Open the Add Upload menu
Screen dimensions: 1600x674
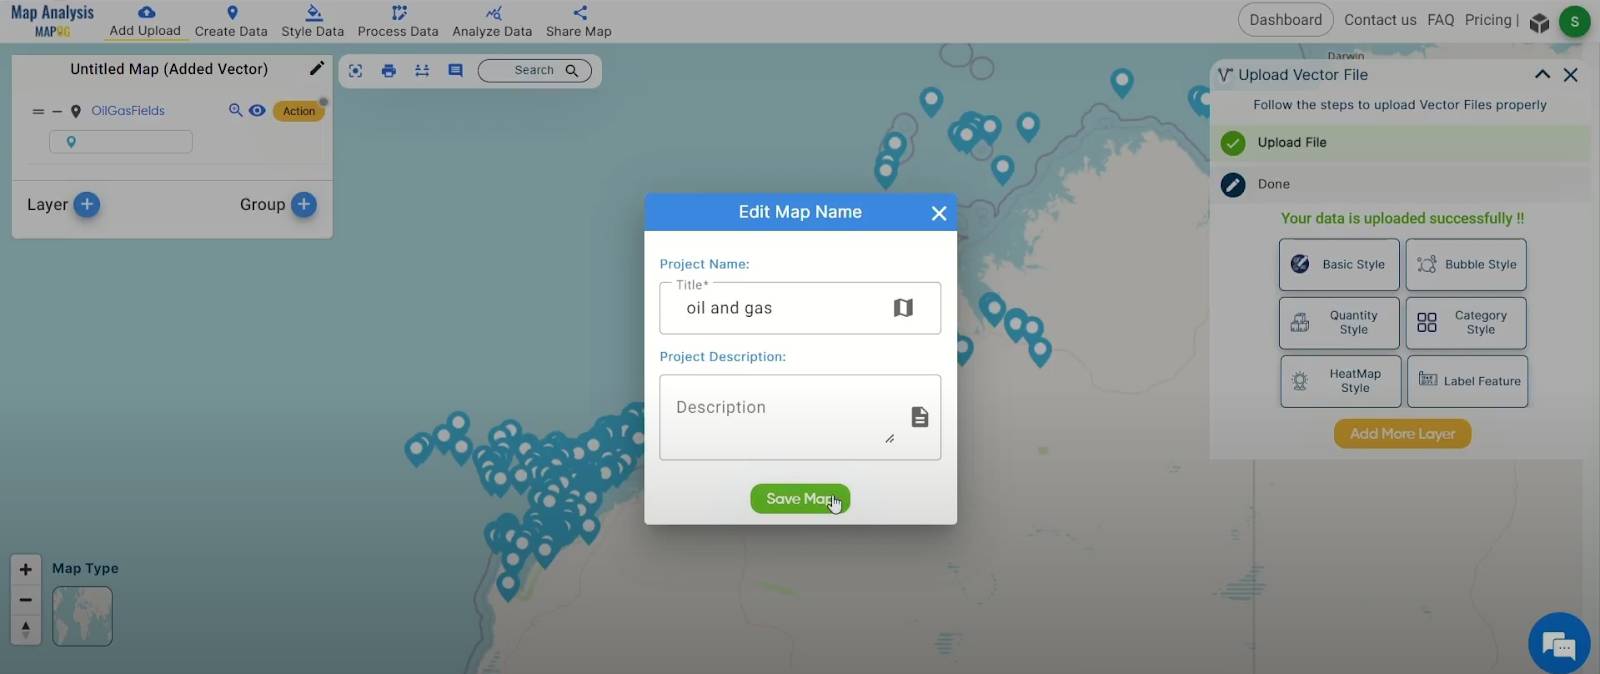(x=145, y=21)
